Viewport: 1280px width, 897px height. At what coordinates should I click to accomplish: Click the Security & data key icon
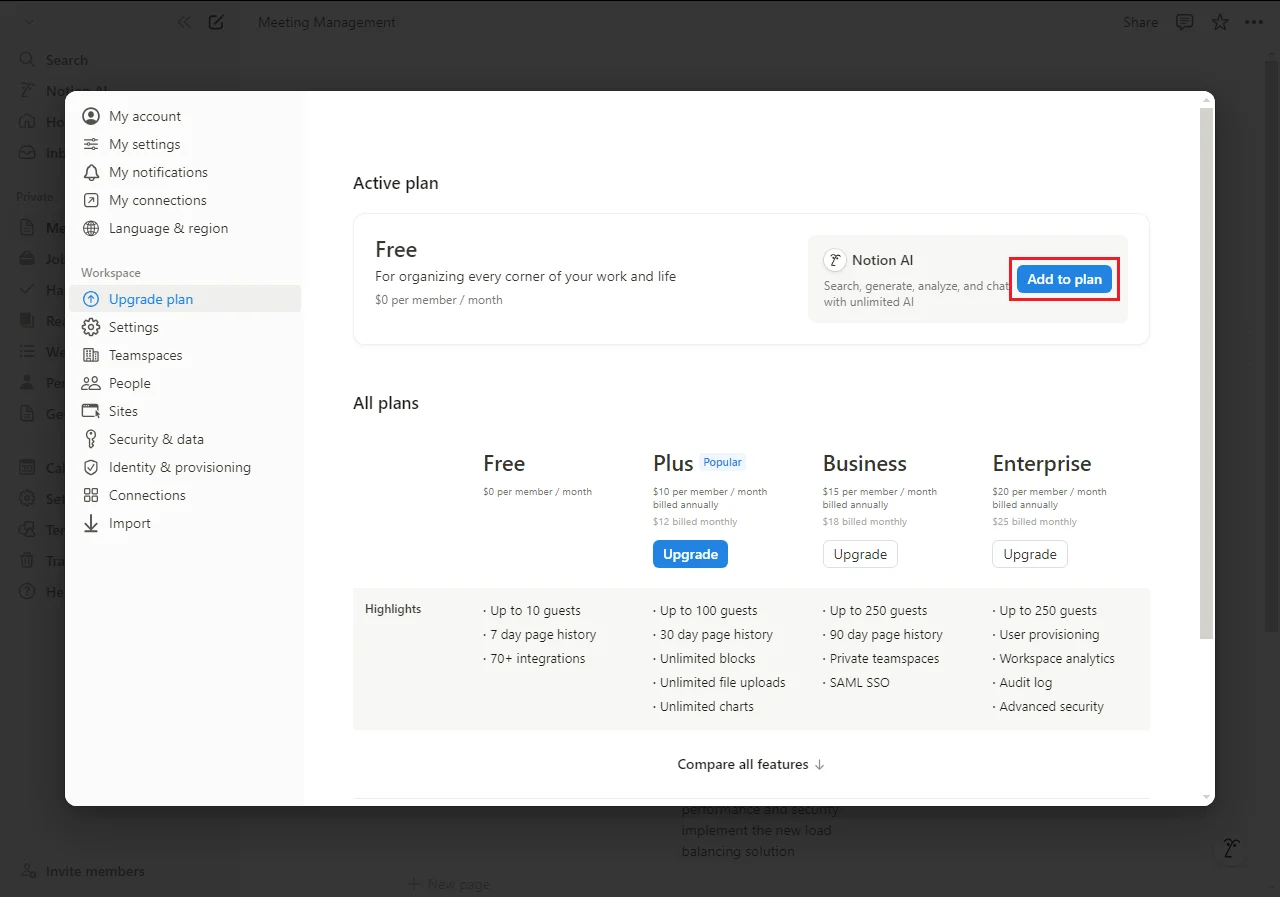point(91,439)
